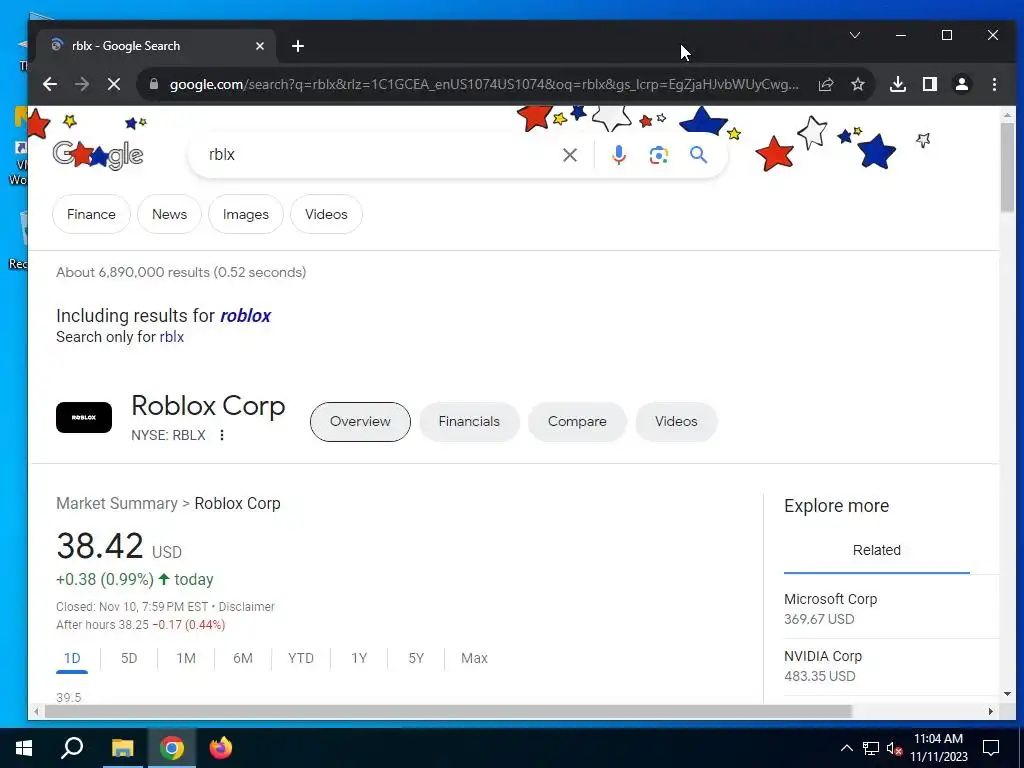The height and width of the screenshot is (768, 1024).
Task: Click the share page icon in address bar
Action: (x=826, y=84)
